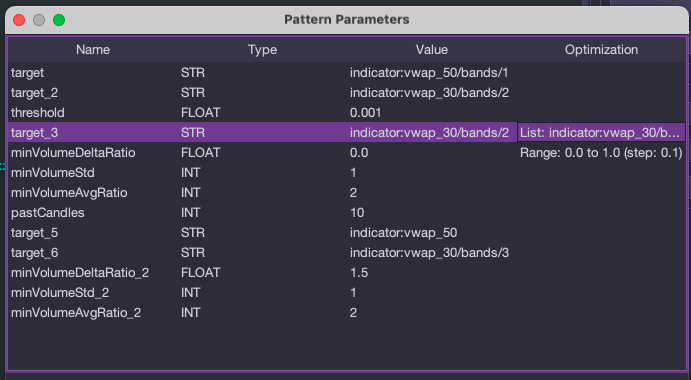Click the INT type of minVolumeStd row
Viewport: 691px width, 380px height.
(x=190, y=172)
